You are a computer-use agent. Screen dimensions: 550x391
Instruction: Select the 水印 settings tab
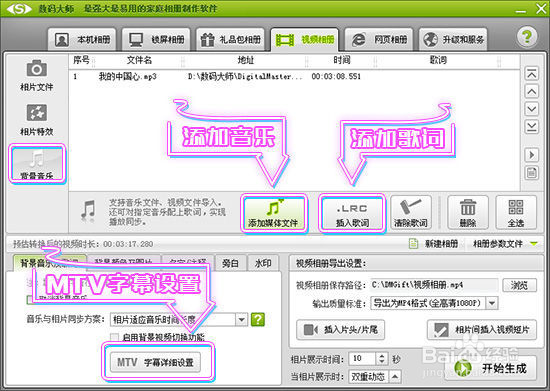[x=263, y=263]
